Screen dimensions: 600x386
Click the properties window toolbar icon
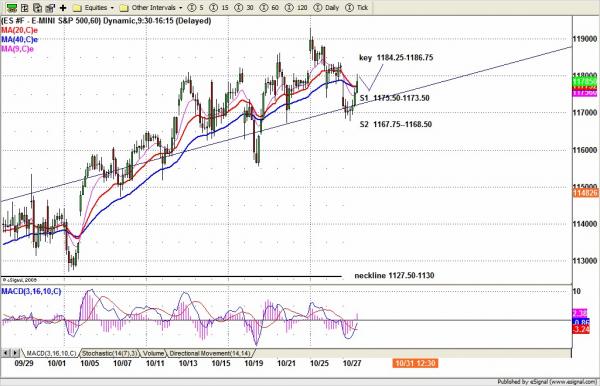tap(50, 7)
